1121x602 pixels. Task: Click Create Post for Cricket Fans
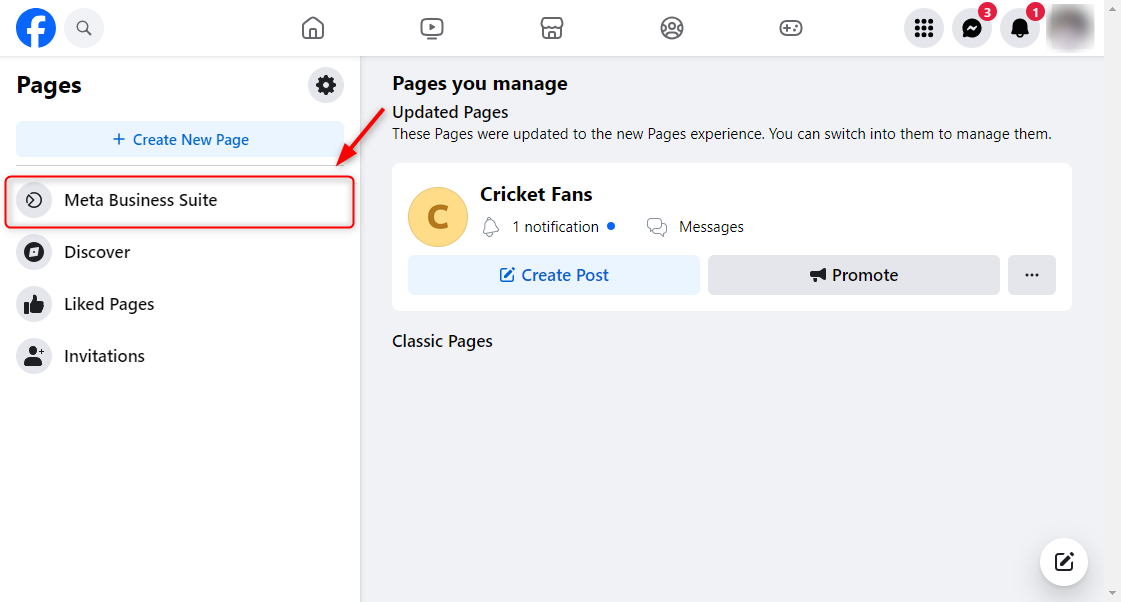553,275
